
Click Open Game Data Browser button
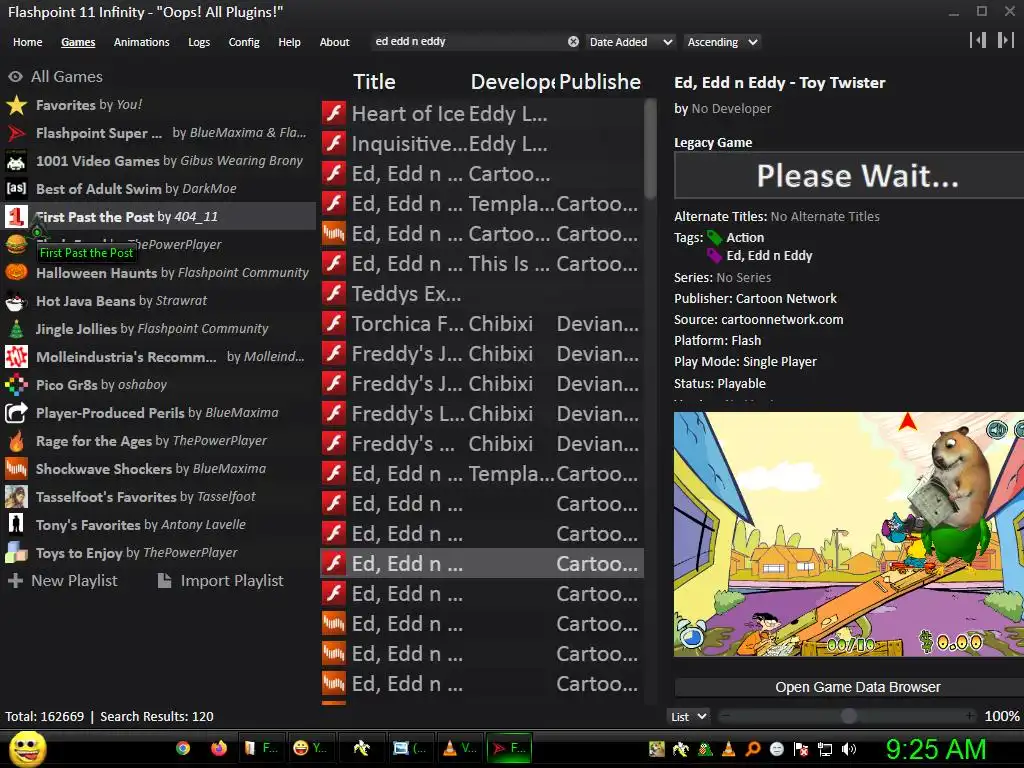(849, 687)
